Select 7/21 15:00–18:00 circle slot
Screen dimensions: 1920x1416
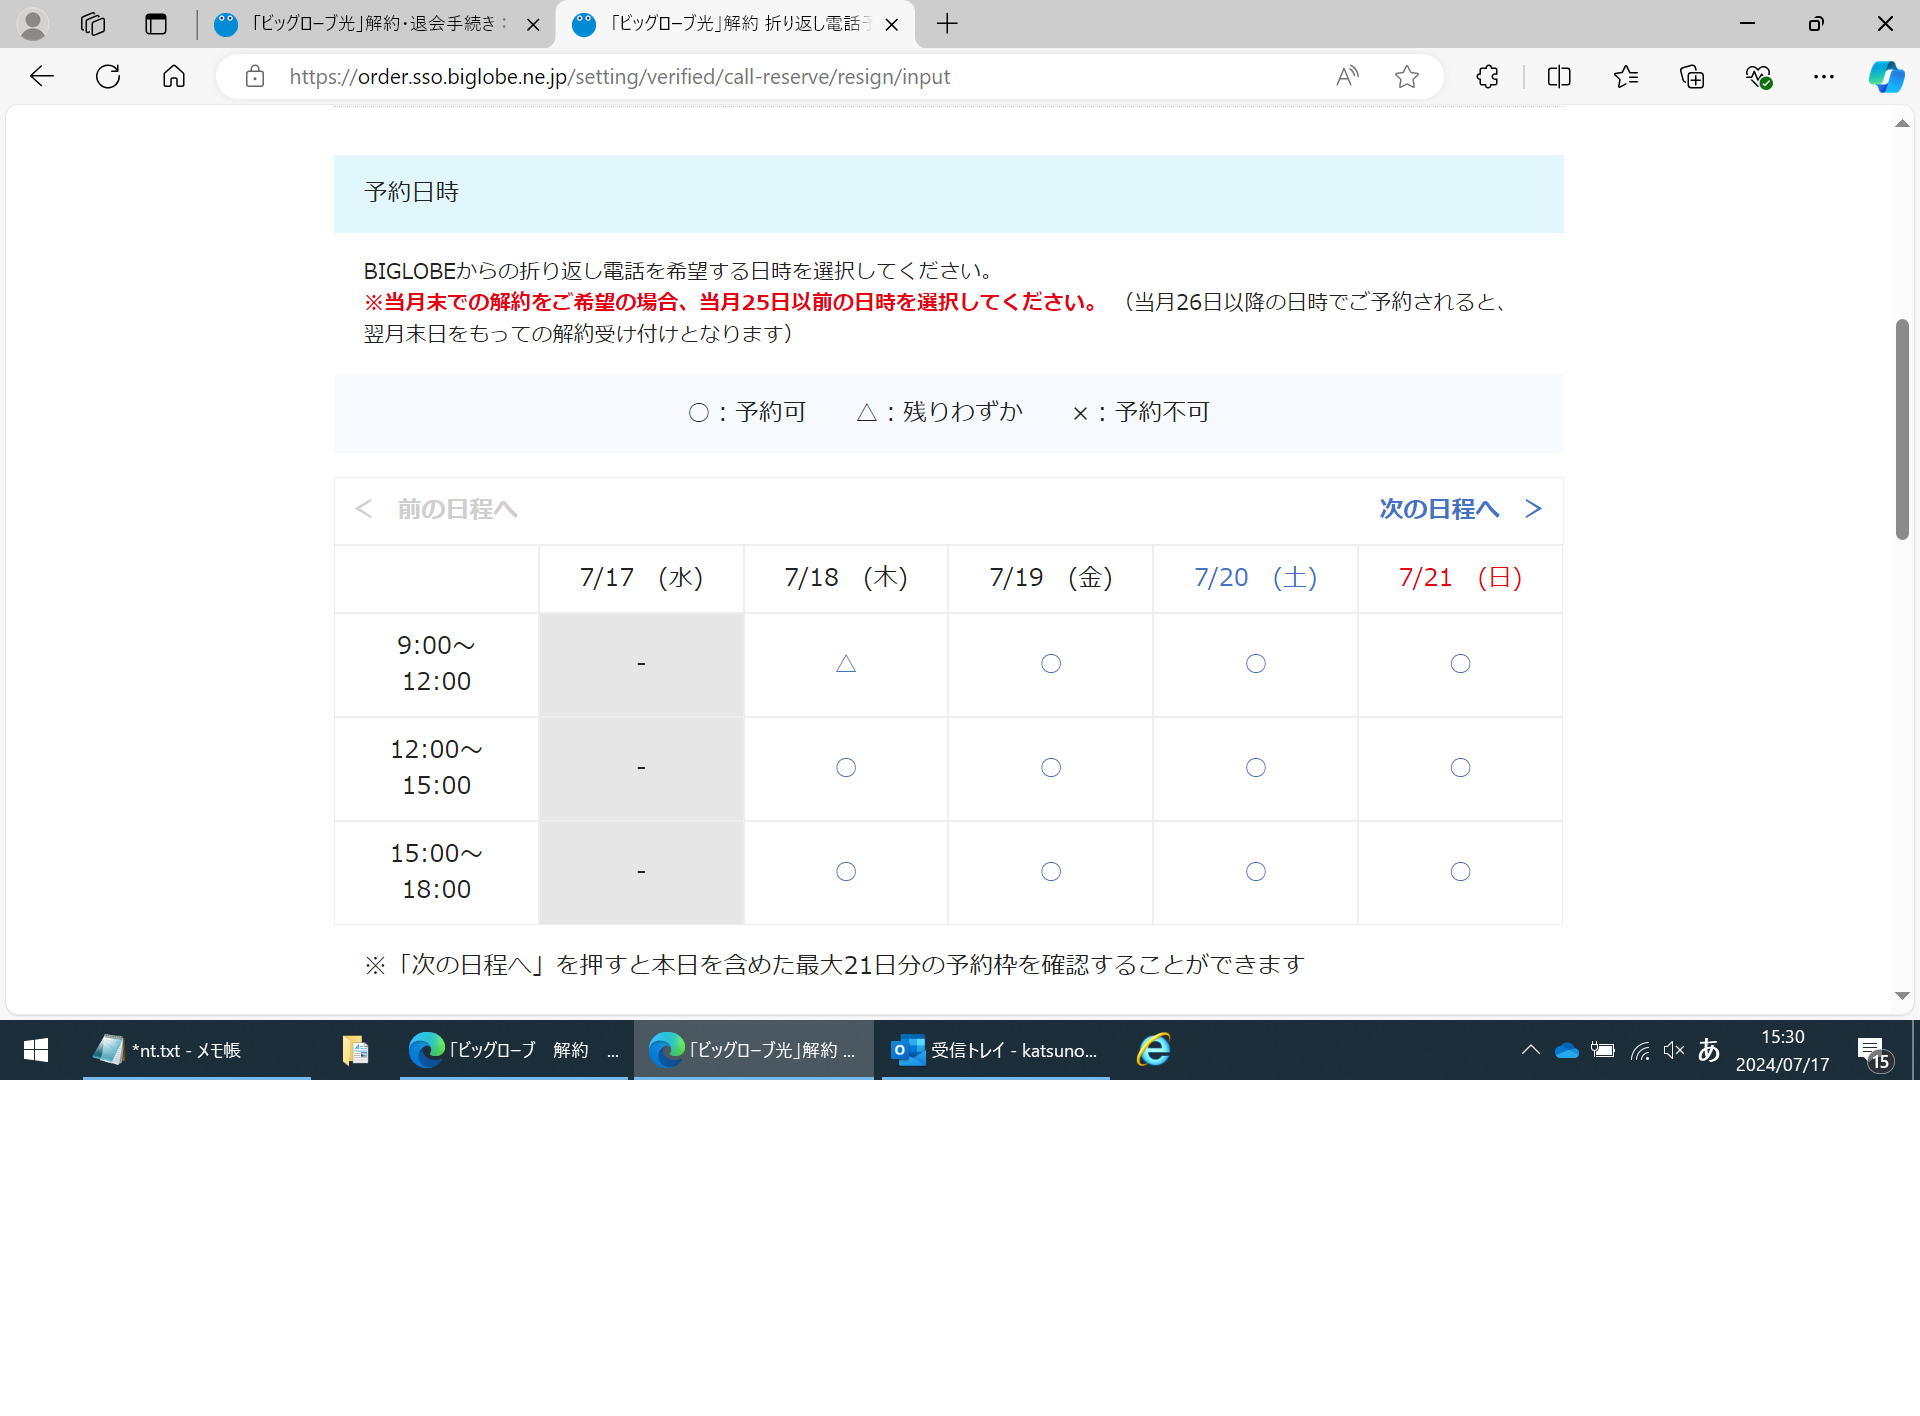[1460, 872]
